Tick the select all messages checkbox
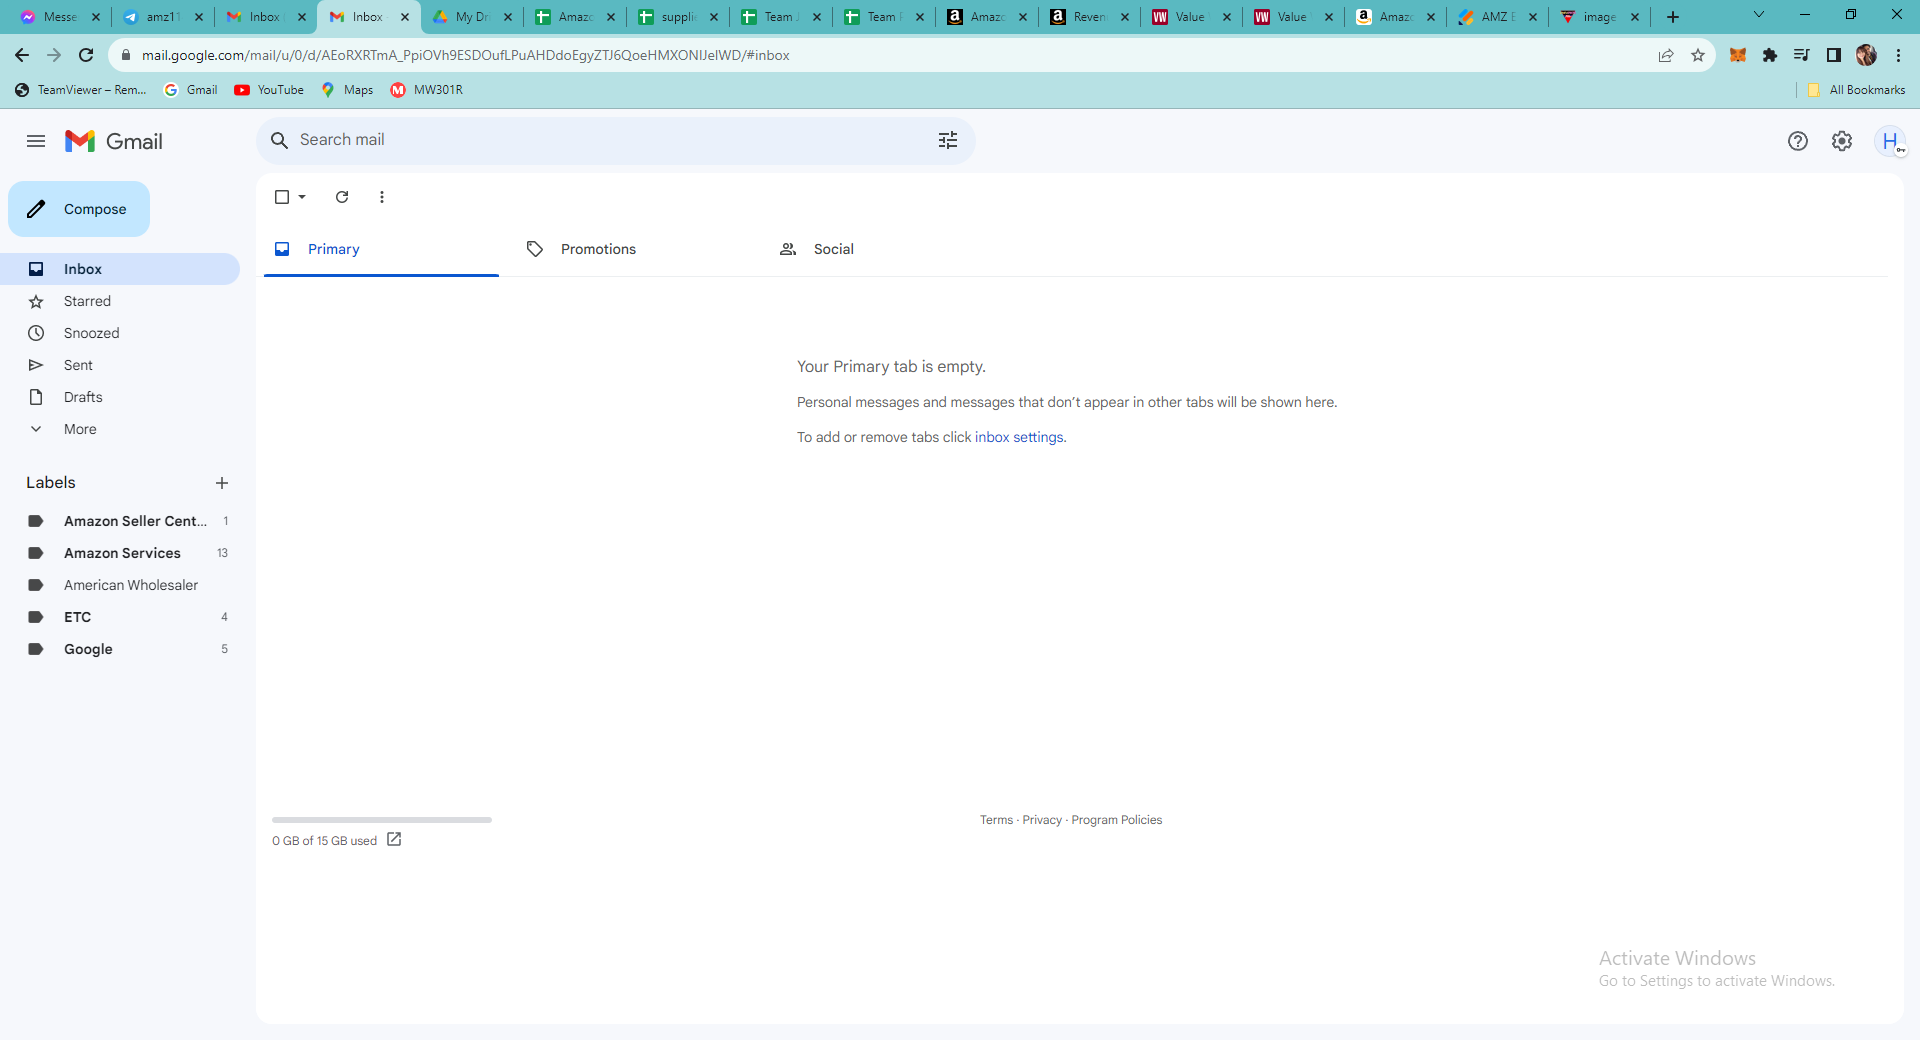The width and height of the screenshot is (1920, 1040). [x=282, y=197]
